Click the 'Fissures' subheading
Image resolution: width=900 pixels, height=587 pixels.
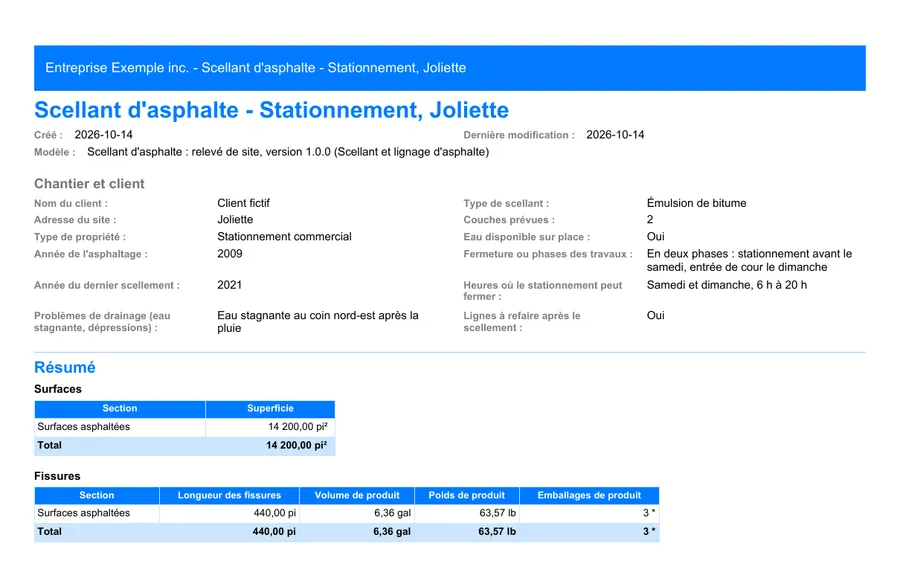click(57, 476)
